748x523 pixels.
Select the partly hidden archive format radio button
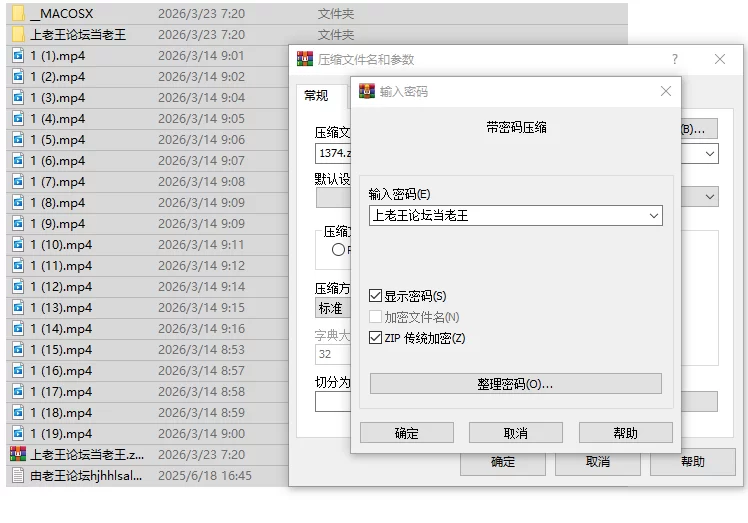(338, 250)
